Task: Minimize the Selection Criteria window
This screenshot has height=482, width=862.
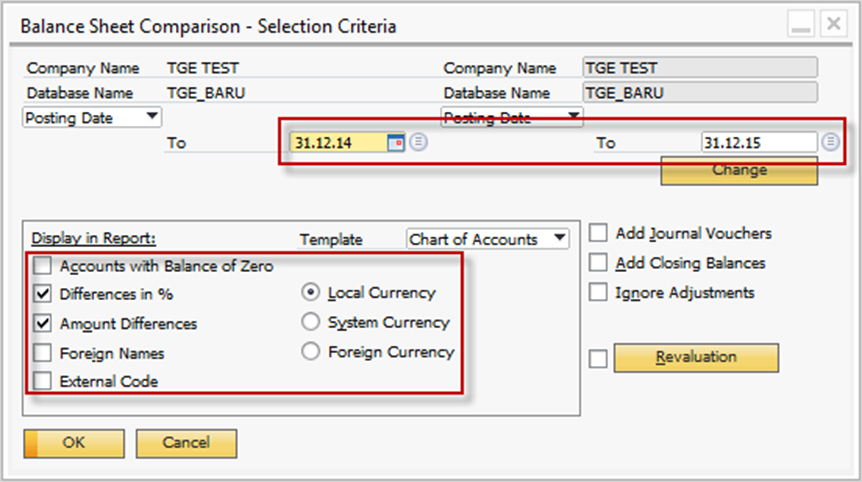Action: 800,24
